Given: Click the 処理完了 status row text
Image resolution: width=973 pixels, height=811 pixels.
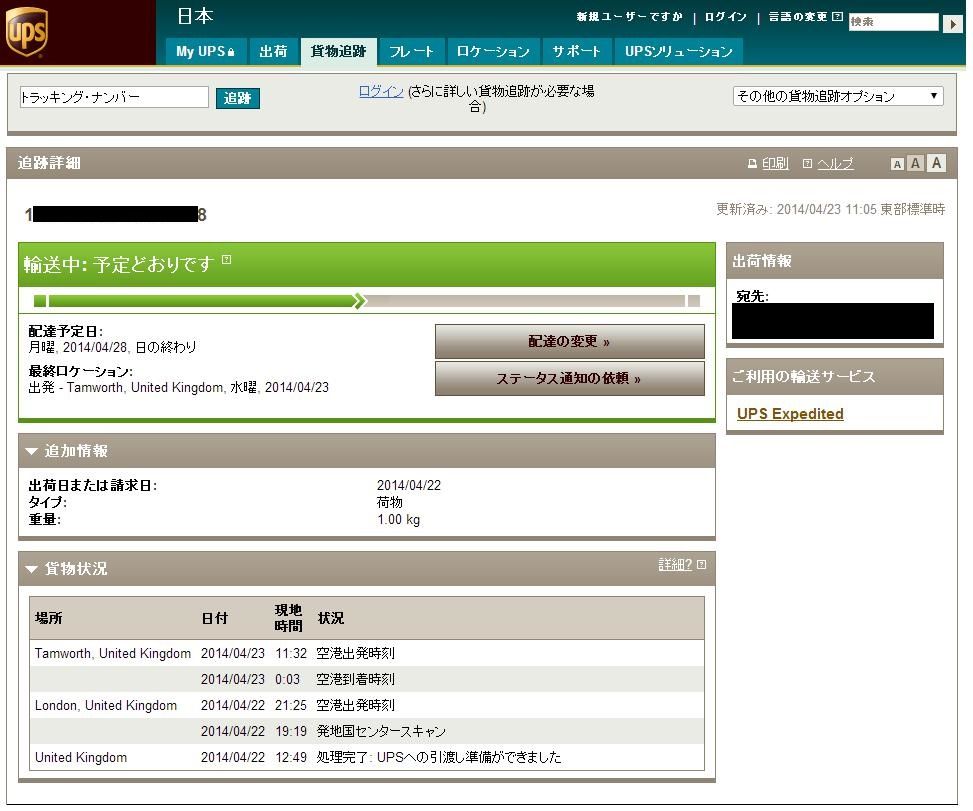Looking at the screenshot, I should [x=439, y=757].
